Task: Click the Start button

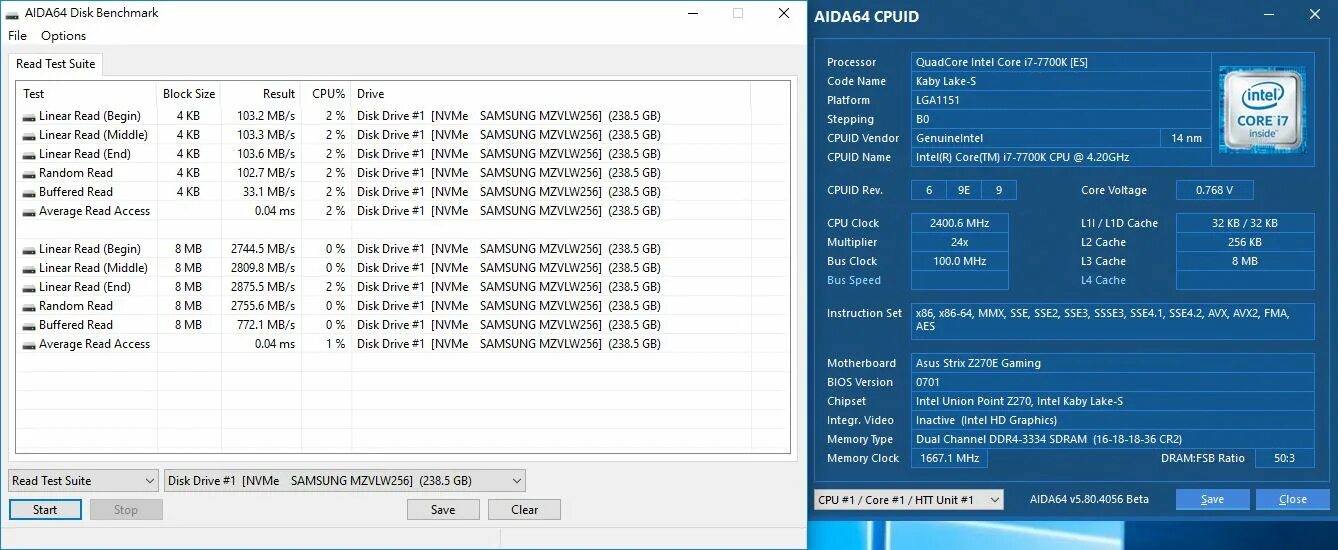Action: 45,510
